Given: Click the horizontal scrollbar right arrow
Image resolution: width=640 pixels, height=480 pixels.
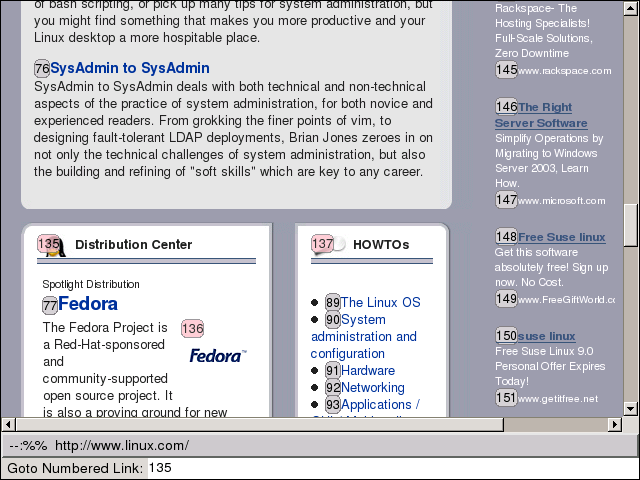Looking at the screenshot, I should click(615, 424).
